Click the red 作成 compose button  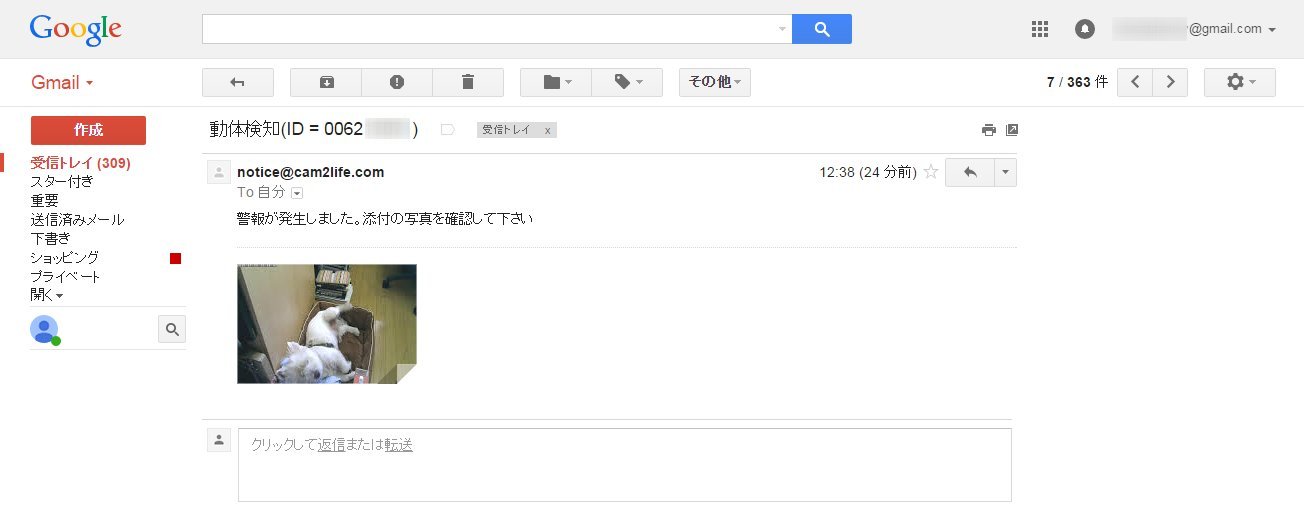pos(88,130)
